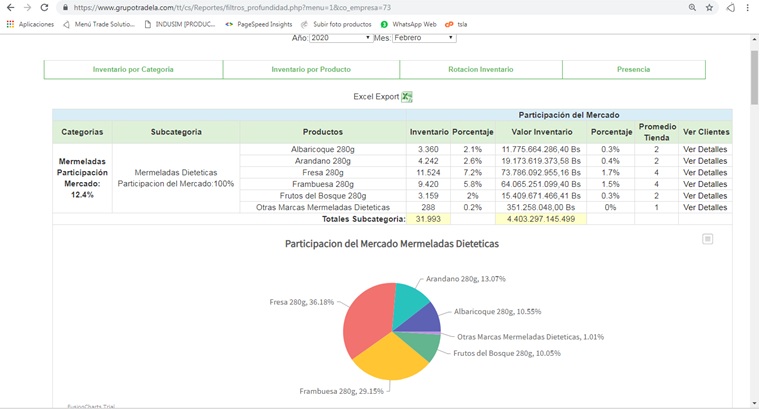Screen dimensions: 760x409
Task: Open the Presencia tab
Action: pyautogui.click(x=633, y=70)
